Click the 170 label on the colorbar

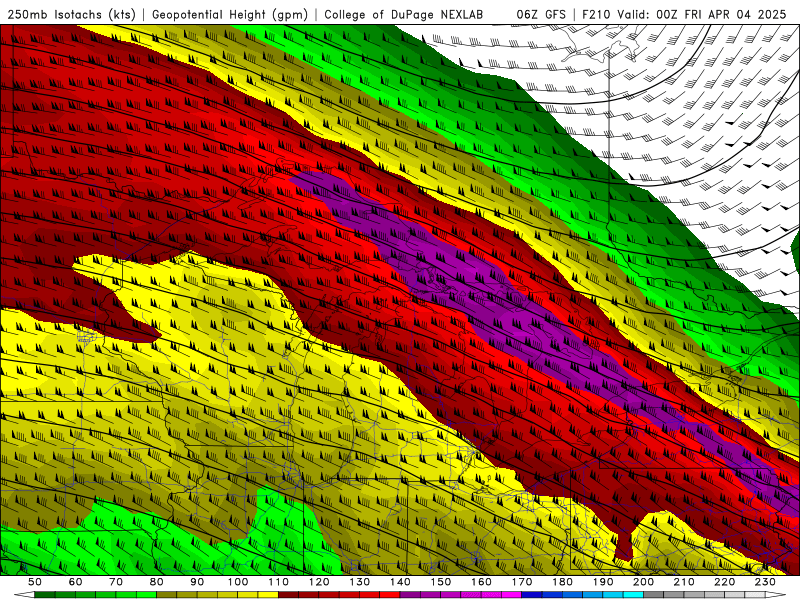coord(521,582)
